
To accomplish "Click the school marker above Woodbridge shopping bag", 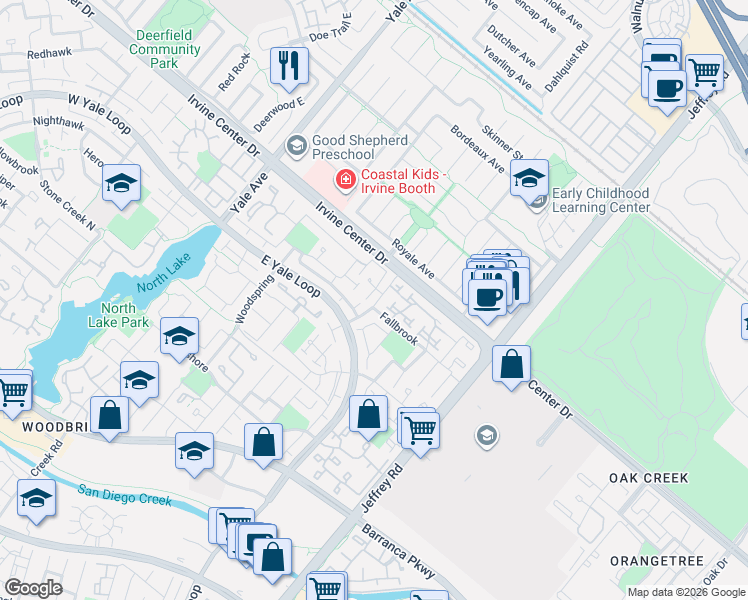I will tap(139, 381).
